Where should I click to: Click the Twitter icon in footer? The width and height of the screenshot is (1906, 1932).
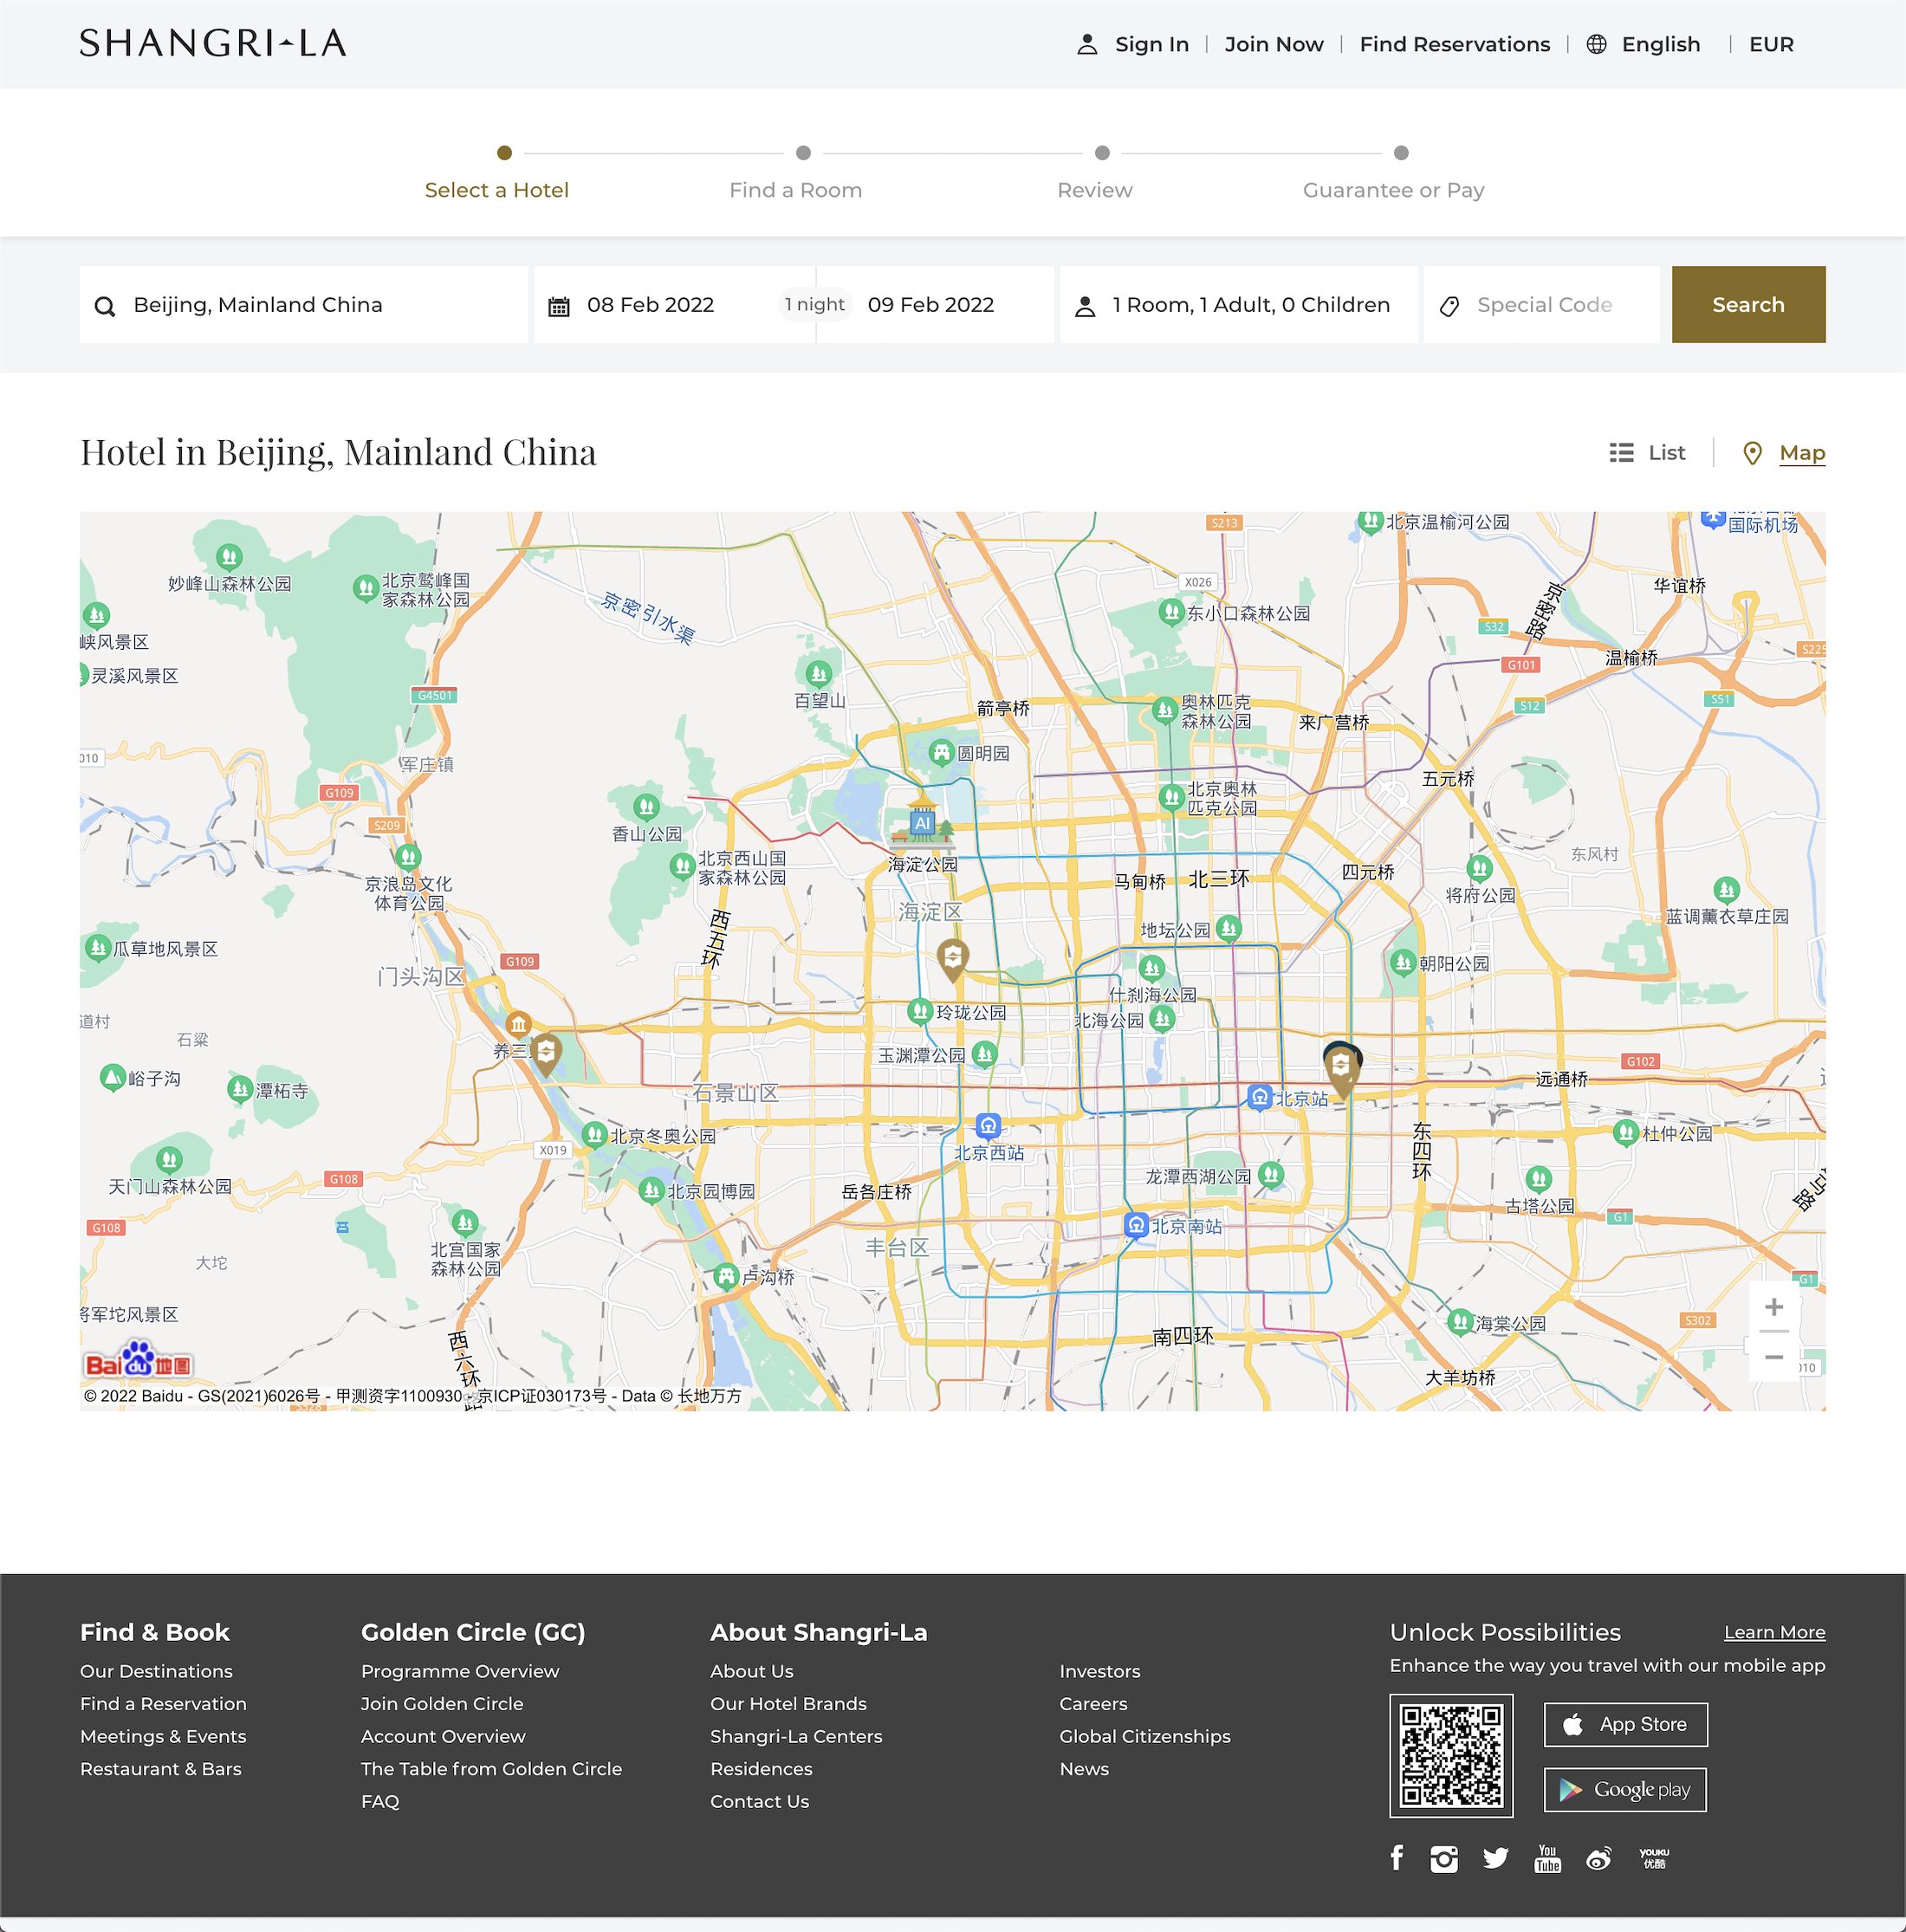pyautogui.click(x=1497, y=1858)
